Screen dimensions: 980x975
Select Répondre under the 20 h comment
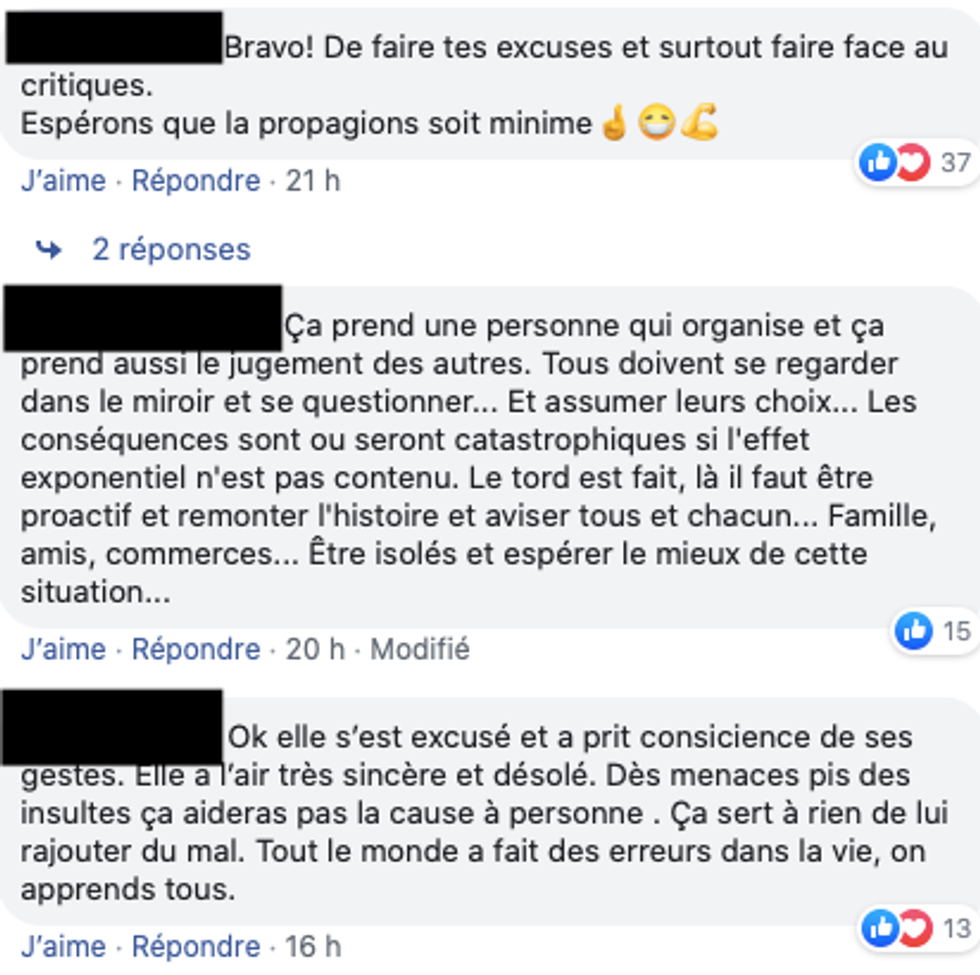point(196,649)
